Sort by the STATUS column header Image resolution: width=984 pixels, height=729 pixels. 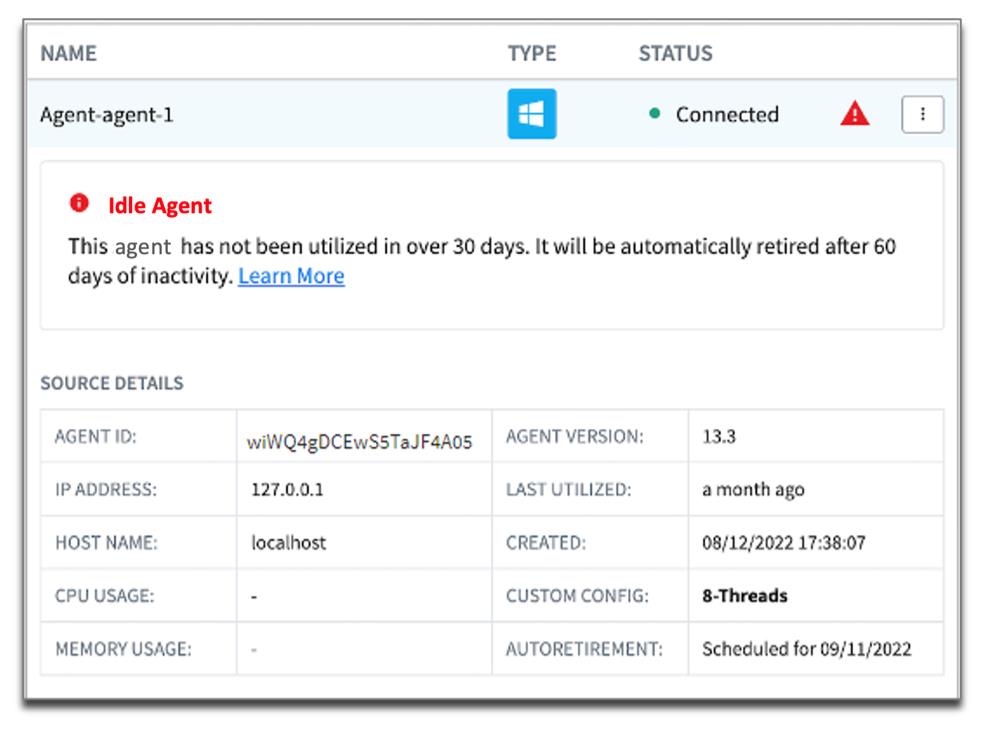pyautogui.click(x=675, y=53)
